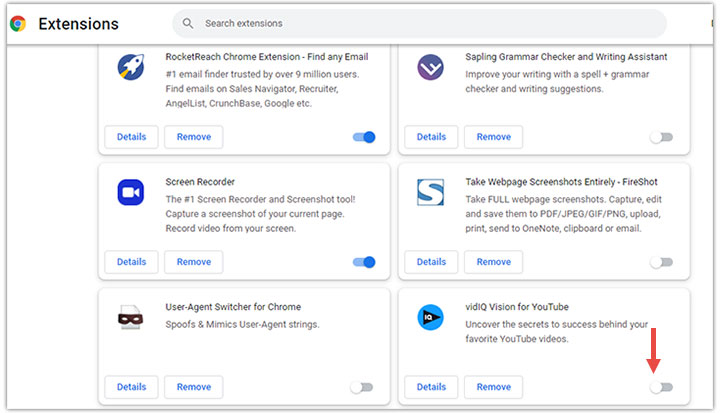Viewport: 720px width, 413px height.
Task: Open Details for Screen Recorder
Action: point(131,262)
